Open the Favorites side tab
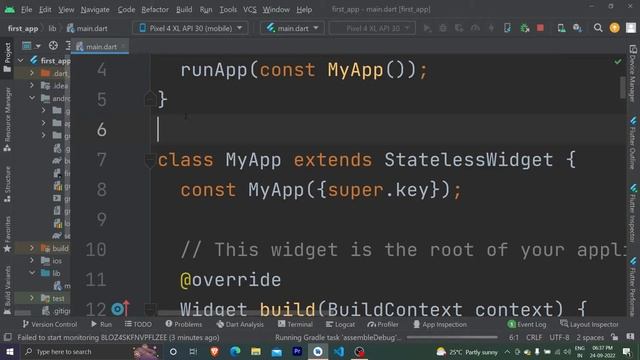 [7, 234]
